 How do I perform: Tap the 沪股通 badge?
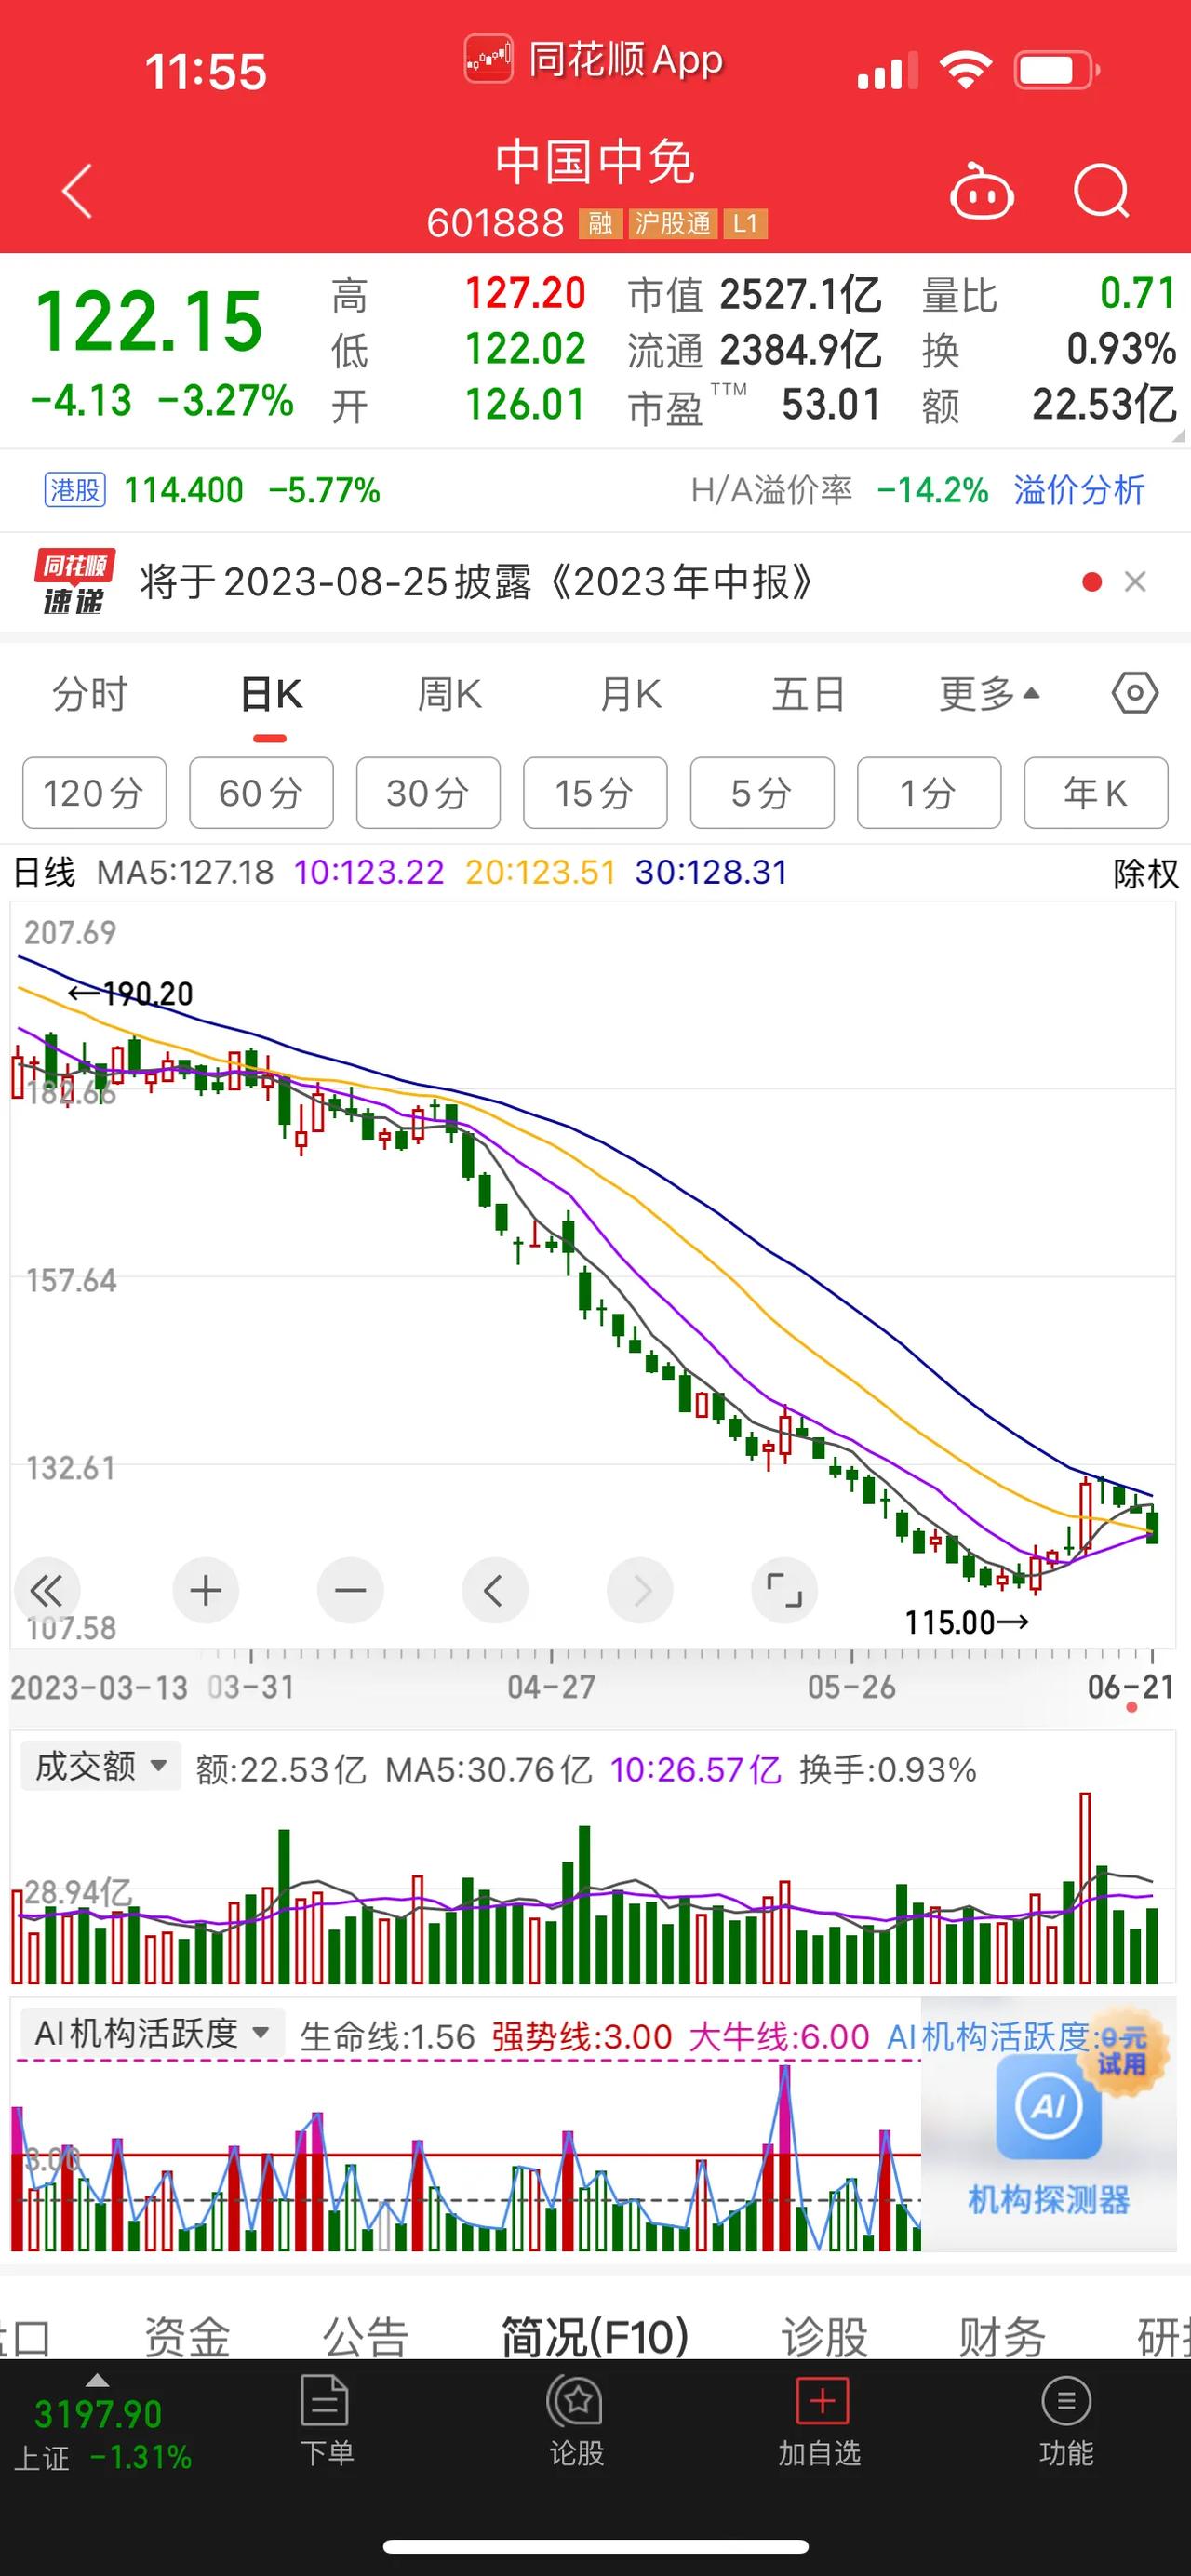[672, 223]
